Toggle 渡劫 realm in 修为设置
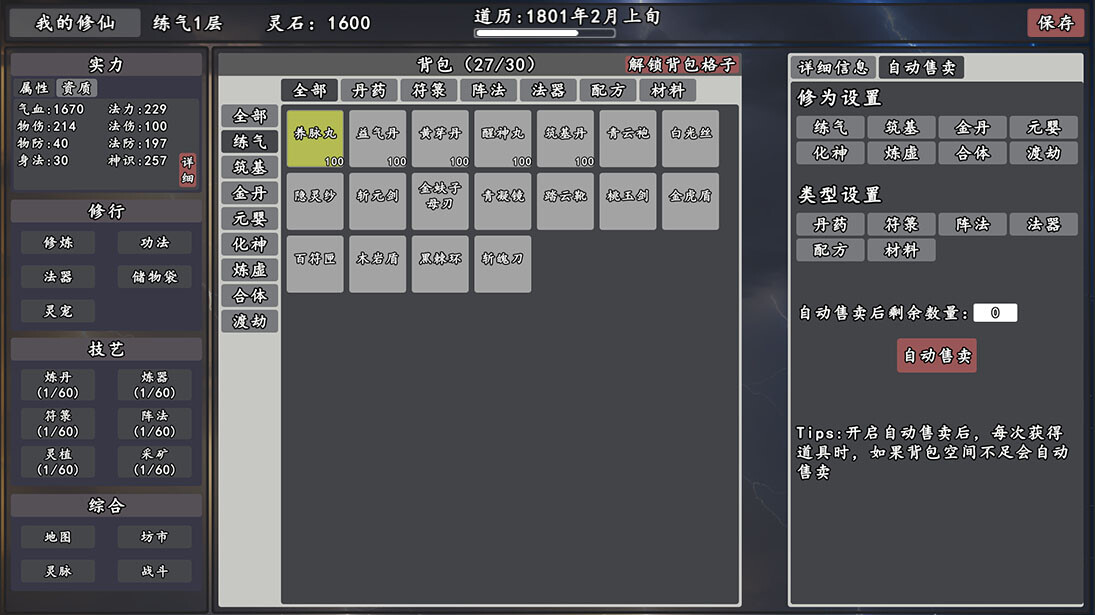Screen dimensions: 1095x615 (x=1043, y=153)
